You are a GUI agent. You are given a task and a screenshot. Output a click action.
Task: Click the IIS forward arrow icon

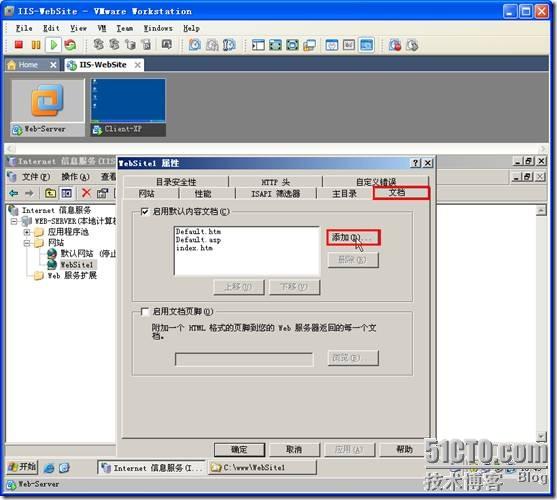pos(29,193)
